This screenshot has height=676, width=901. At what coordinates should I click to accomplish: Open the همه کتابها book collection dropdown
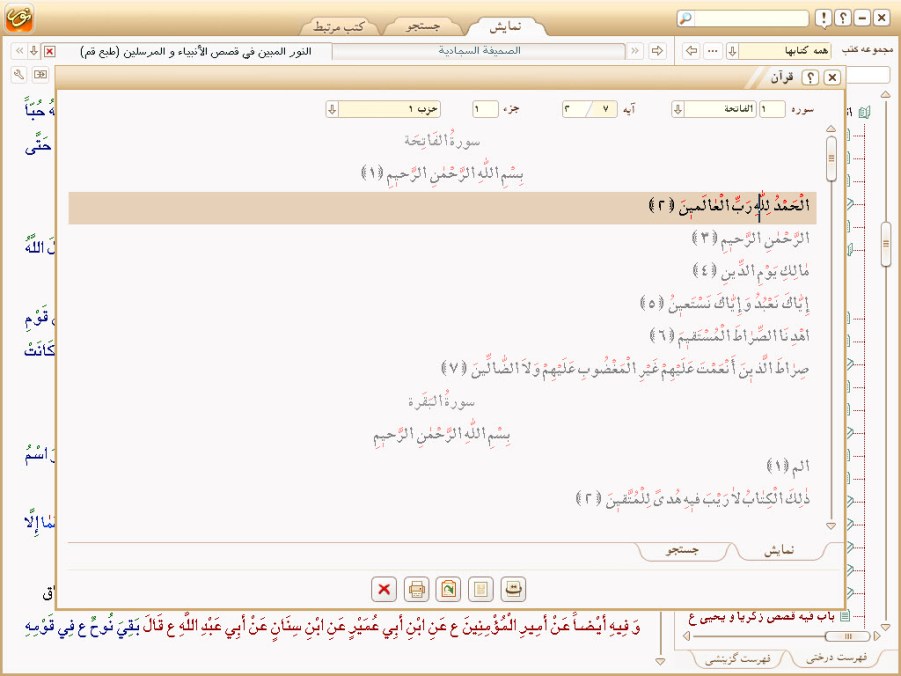(x=732, y=51)
